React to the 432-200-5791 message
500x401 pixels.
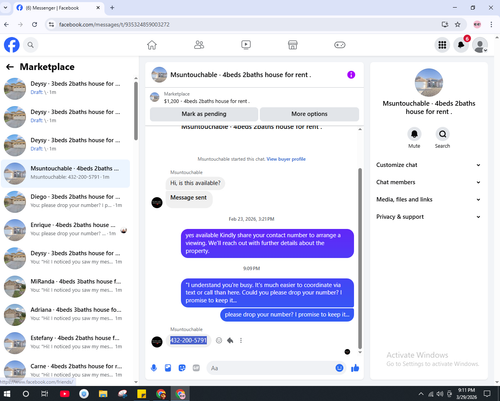click(219, 340)
